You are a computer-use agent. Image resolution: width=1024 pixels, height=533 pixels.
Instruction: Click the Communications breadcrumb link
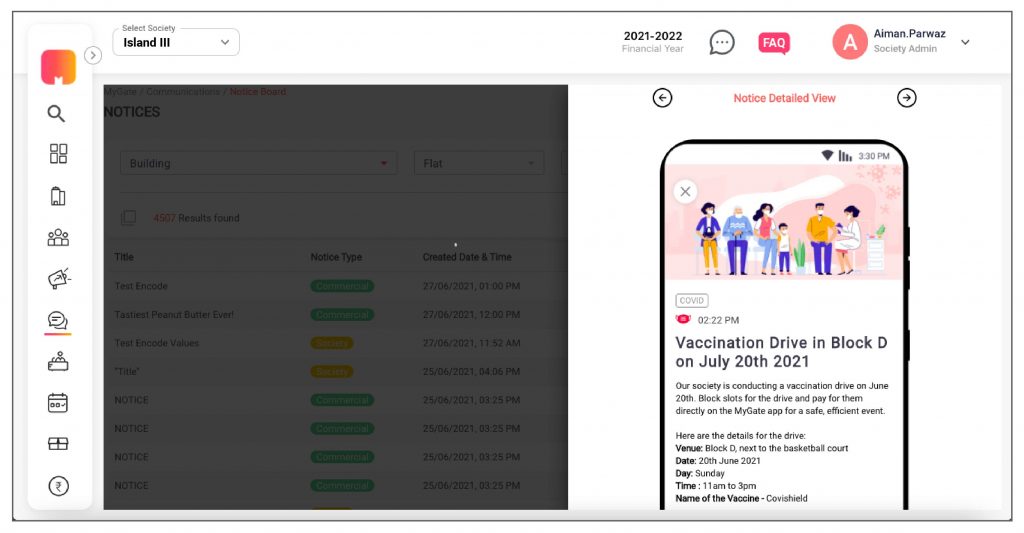183,91
